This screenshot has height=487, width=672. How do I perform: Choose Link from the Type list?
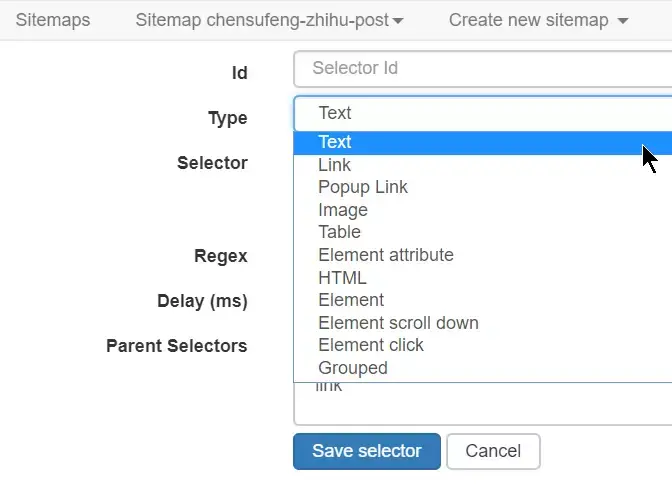334,165
